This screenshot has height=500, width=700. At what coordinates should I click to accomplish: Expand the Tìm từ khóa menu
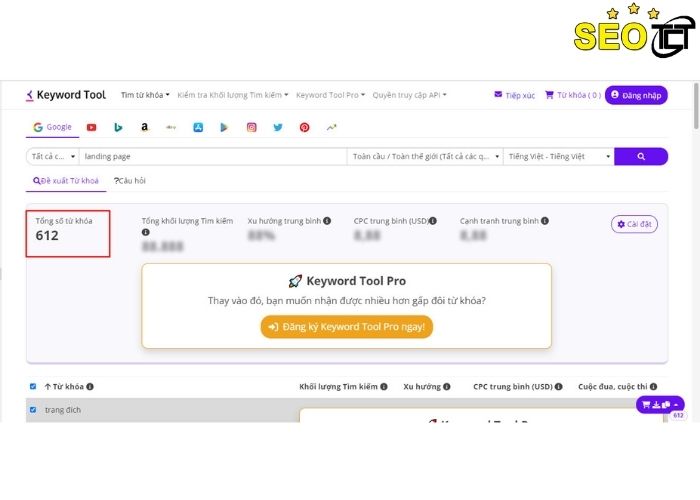[145, 95]
